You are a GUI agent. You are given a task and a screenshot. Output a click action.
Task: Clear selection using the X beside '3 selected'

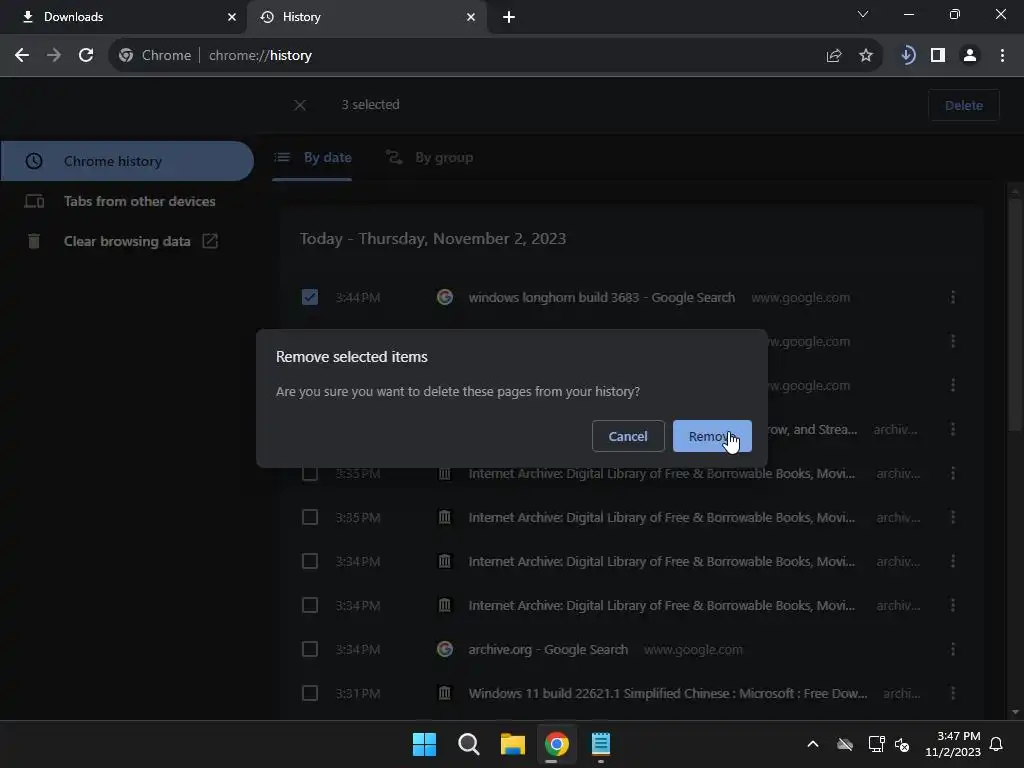pyautogui.click(x=300, y=105)
